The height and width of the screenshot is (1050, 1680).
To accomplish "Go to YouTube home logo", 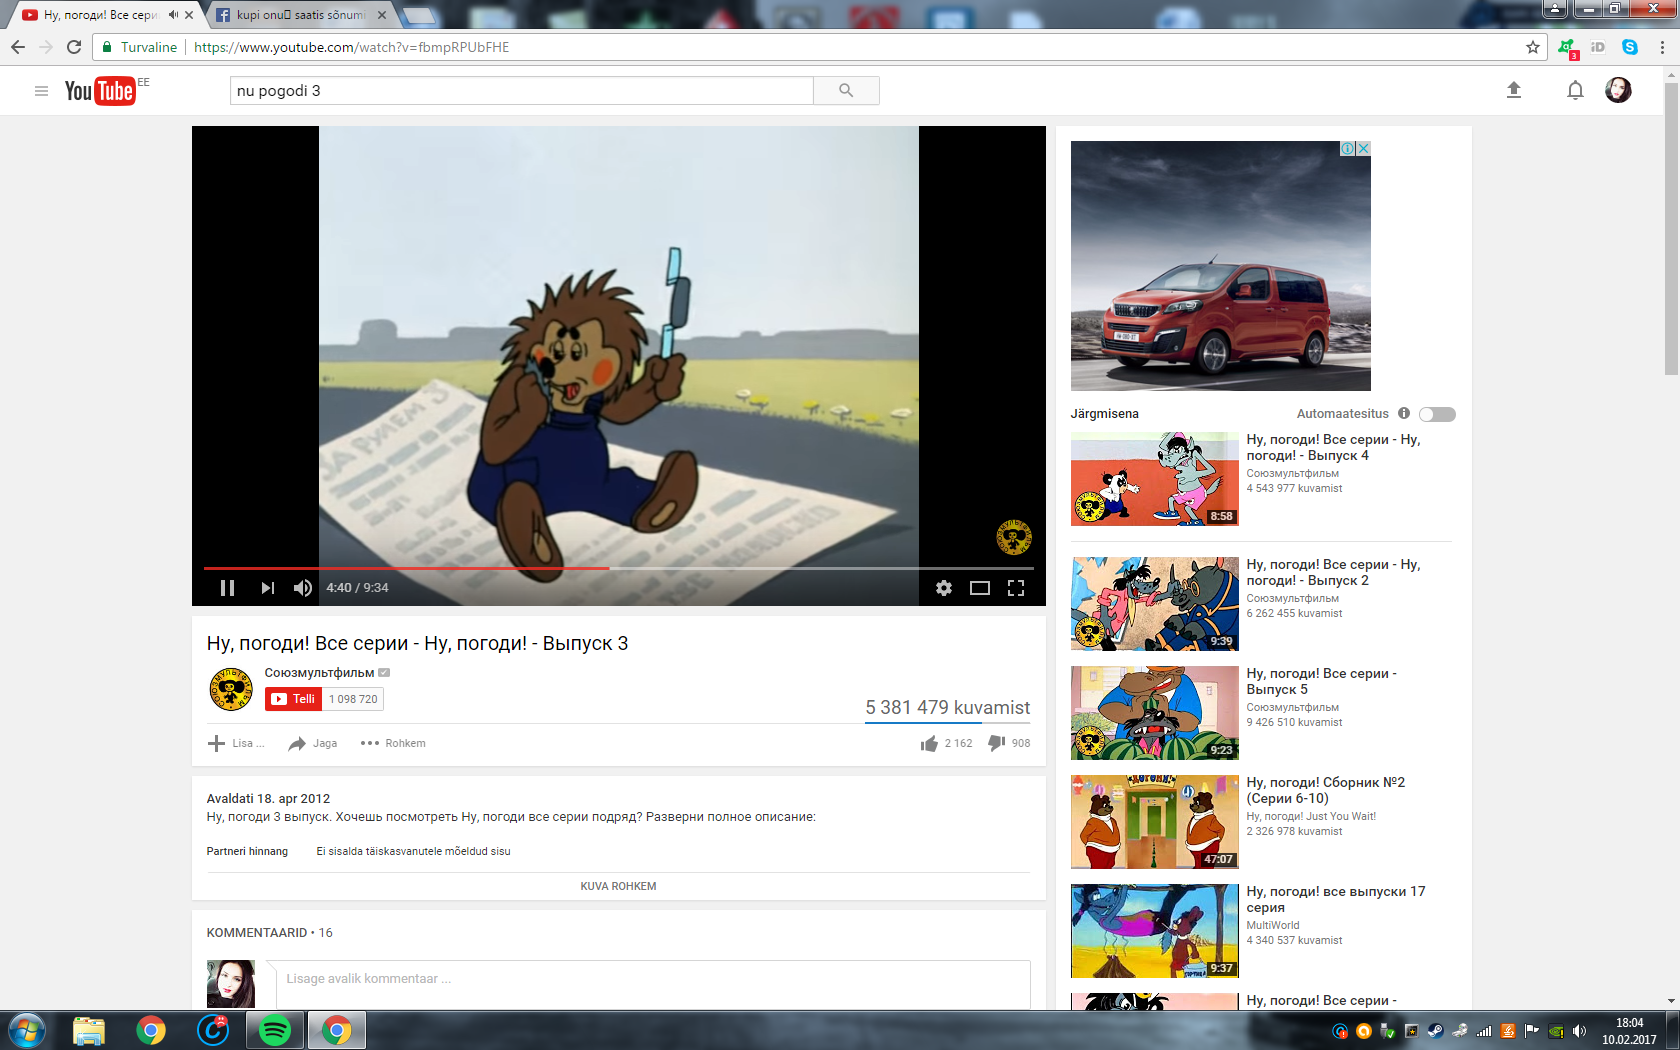I will [x=99, y=91].
